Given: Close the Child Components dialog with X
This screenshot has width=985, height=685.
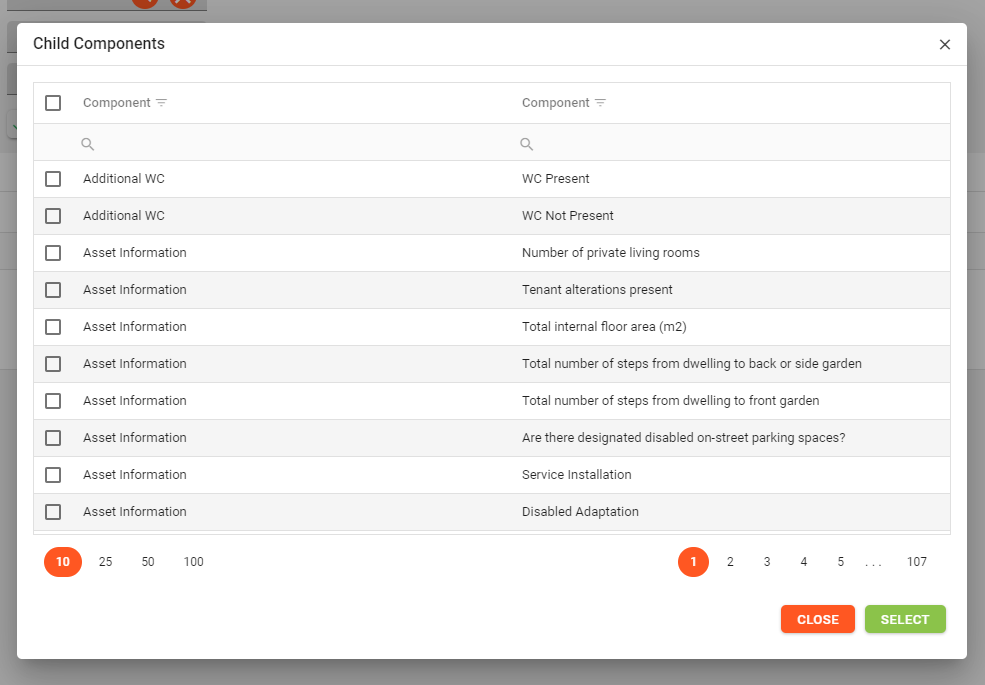Looking at the screenshot, I should tap(945, 44).
